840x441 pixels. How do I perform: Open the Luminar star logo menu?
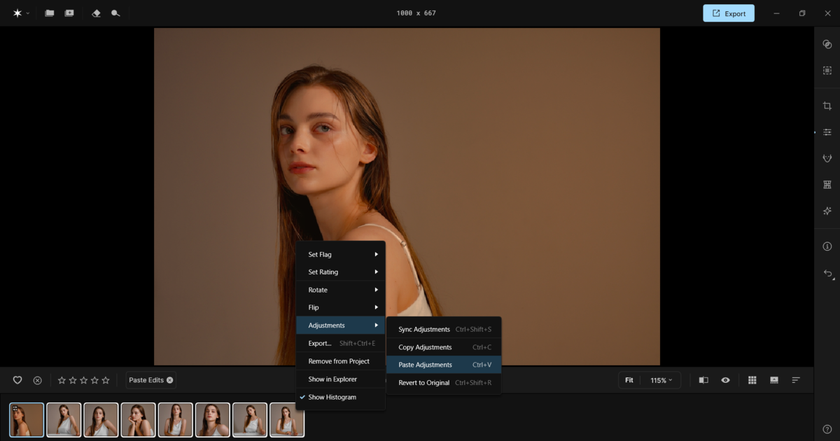[x=17, y=13]
